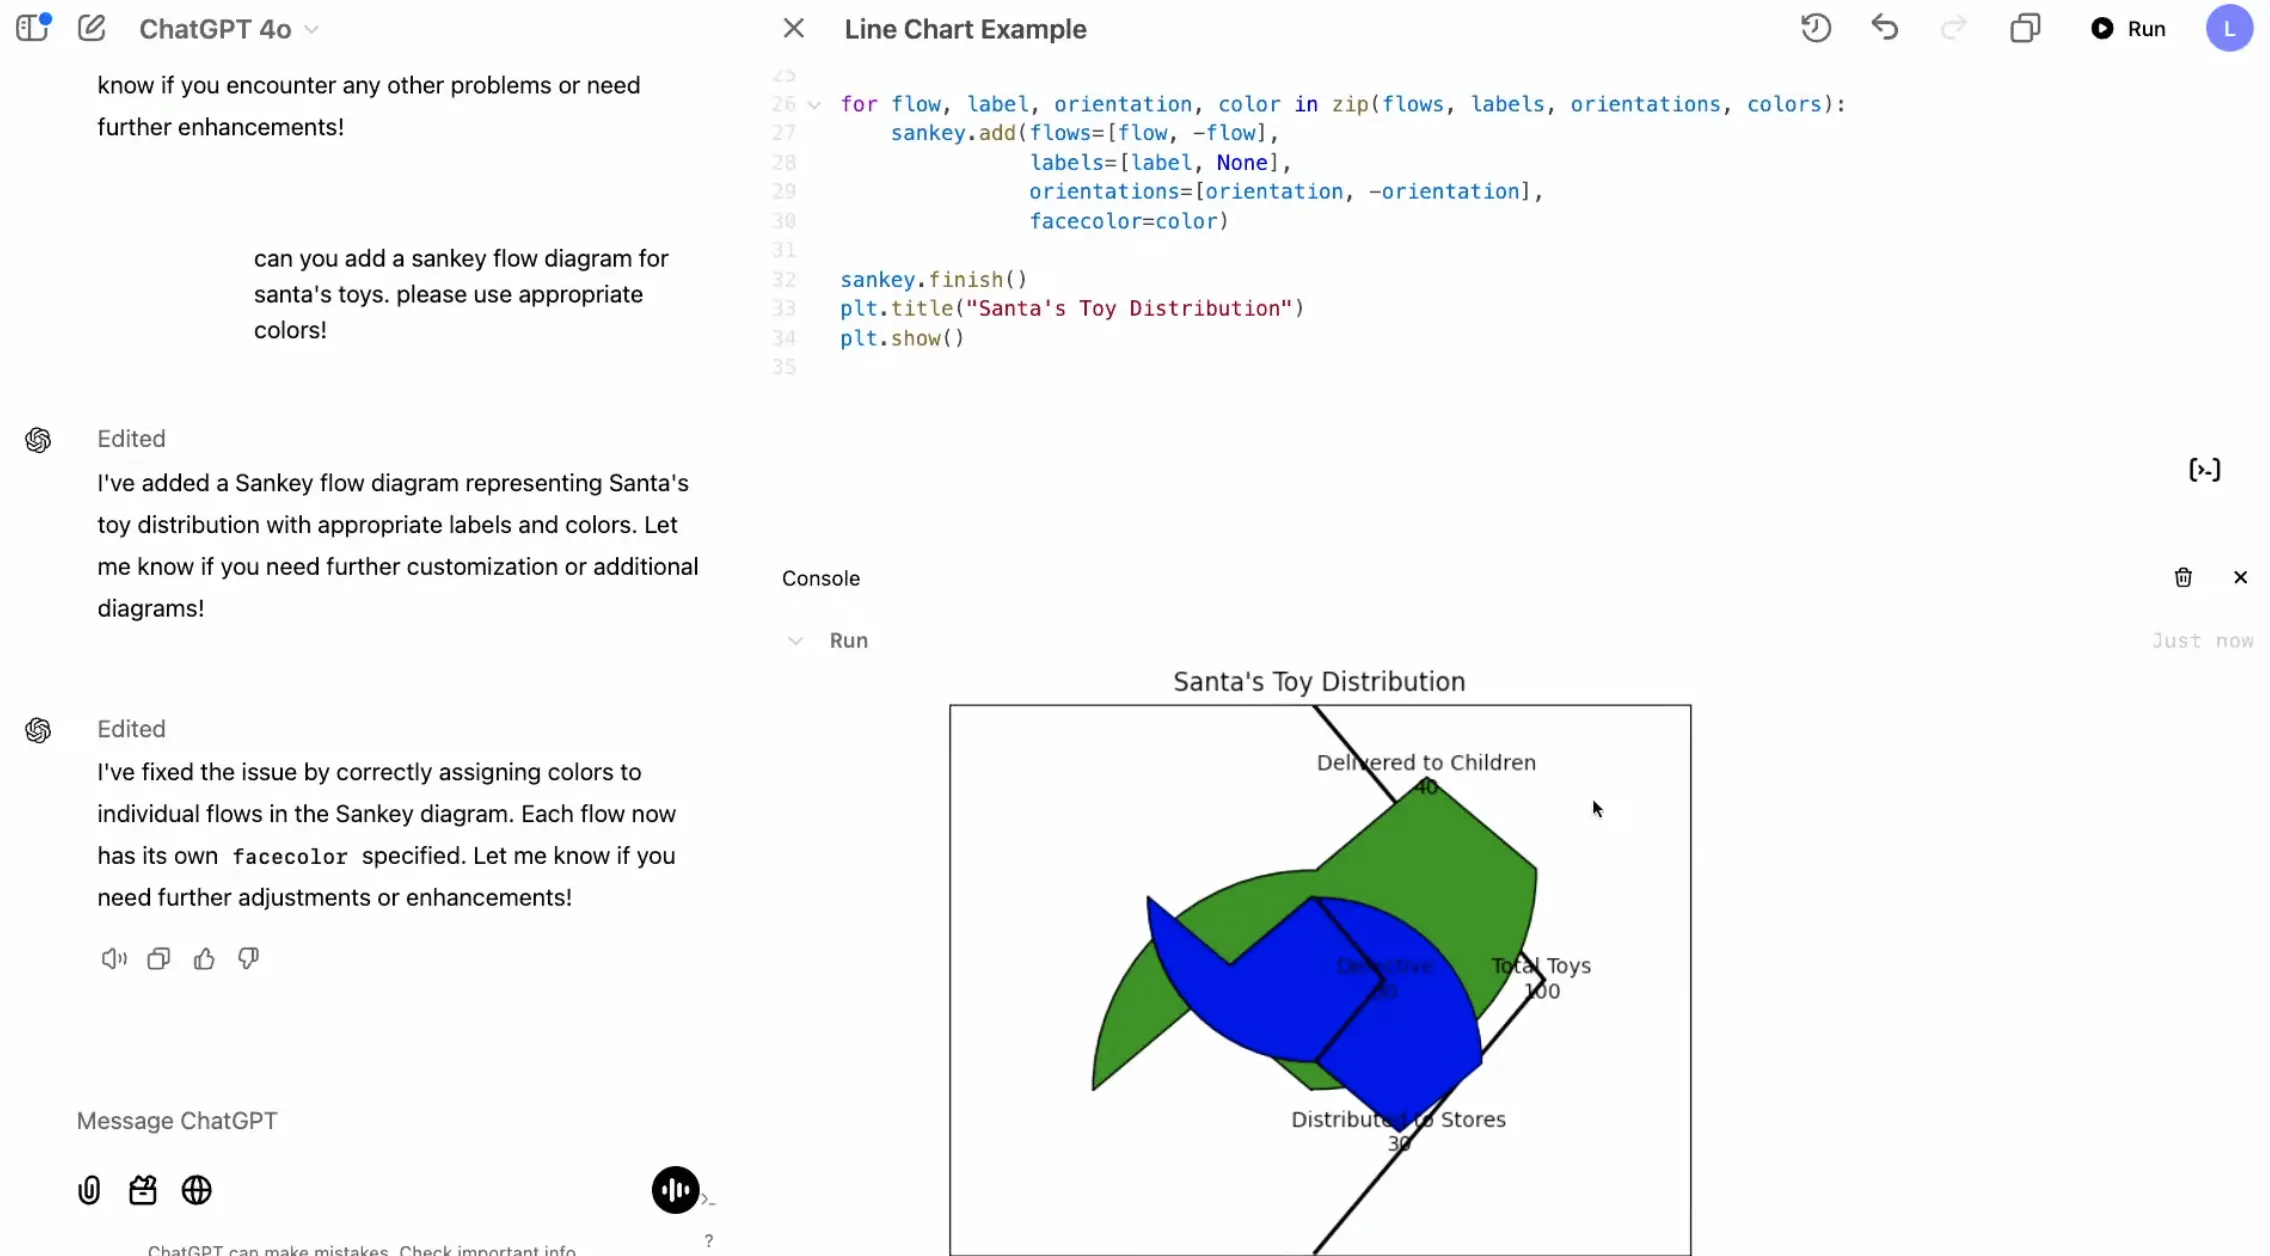Click the sankey.finish() code line

pyautogui.click(x=933, y=279)
